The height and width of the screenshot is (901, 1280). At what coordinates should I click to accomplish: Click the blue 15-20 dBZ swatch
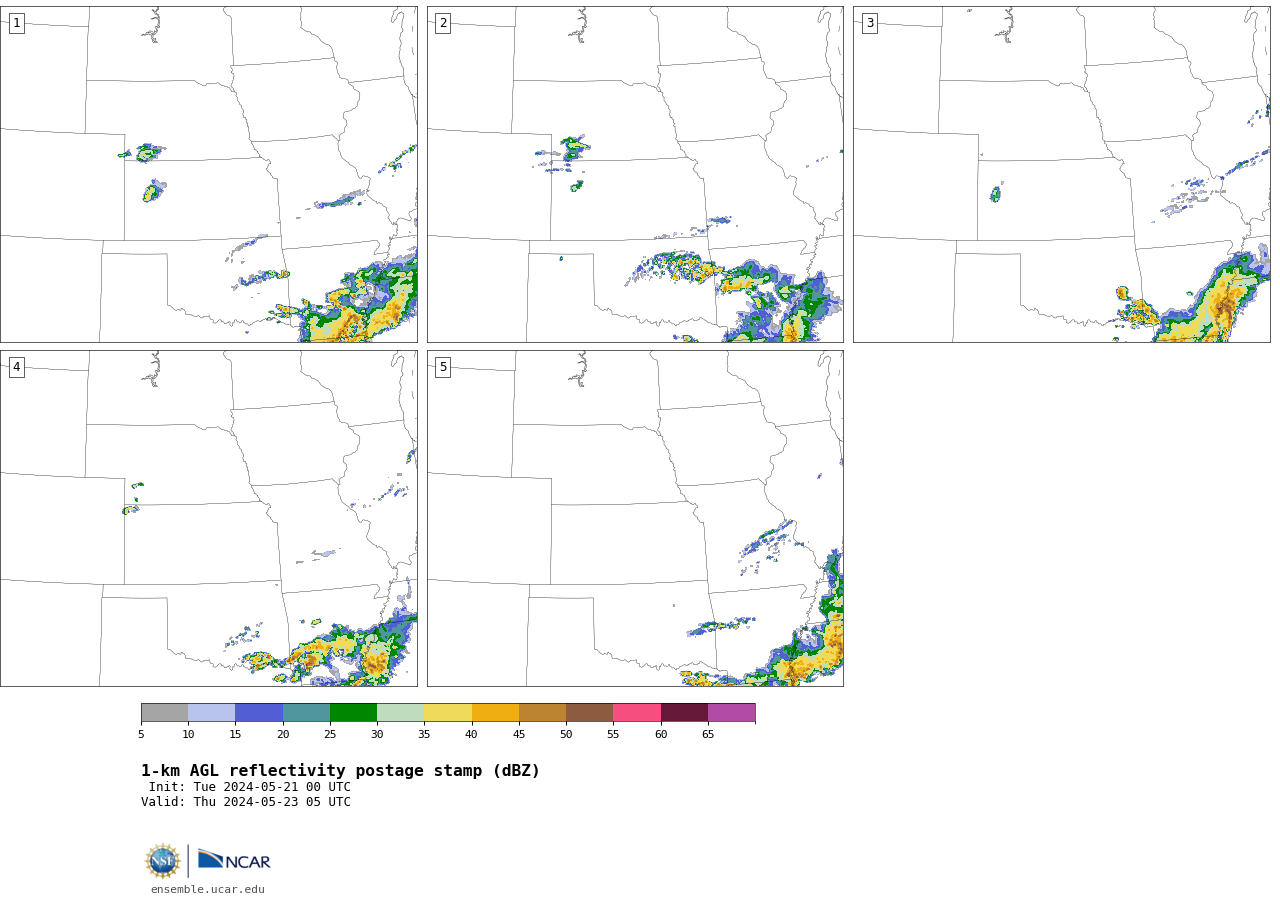259,712
